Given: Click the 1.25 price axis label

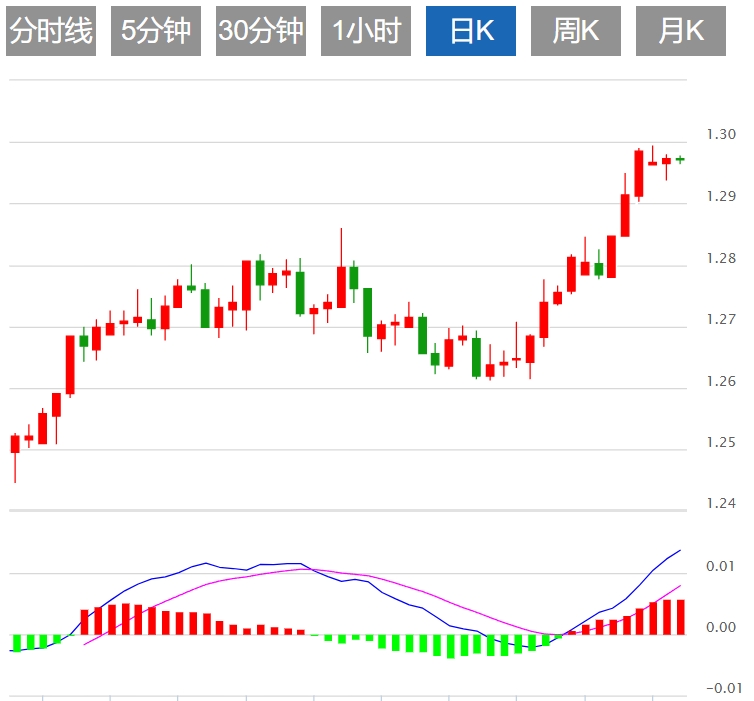Looking at the screenshot, I should pos(721,442).
